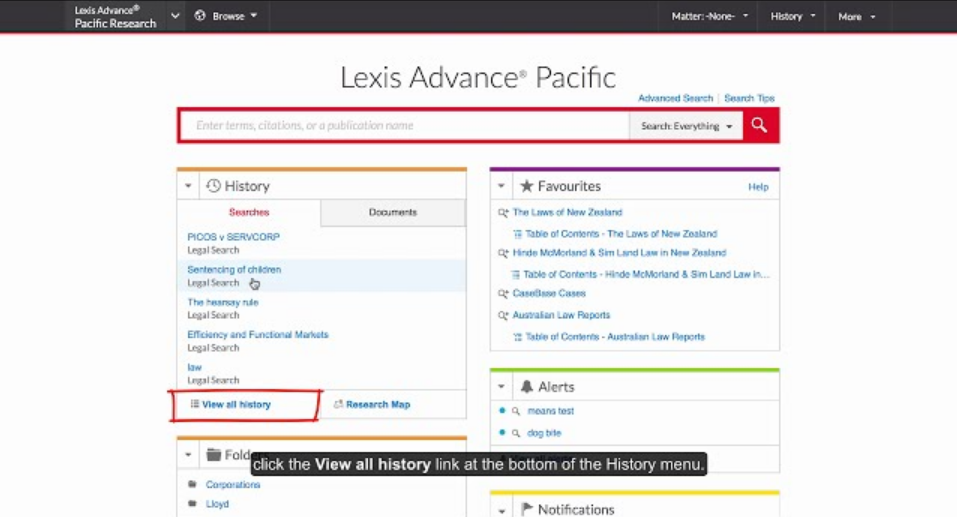The width and height of the screenshot is (957, 517).
Task: Open the Matter: -None- dropdown
Action: [x=709, y=16]
